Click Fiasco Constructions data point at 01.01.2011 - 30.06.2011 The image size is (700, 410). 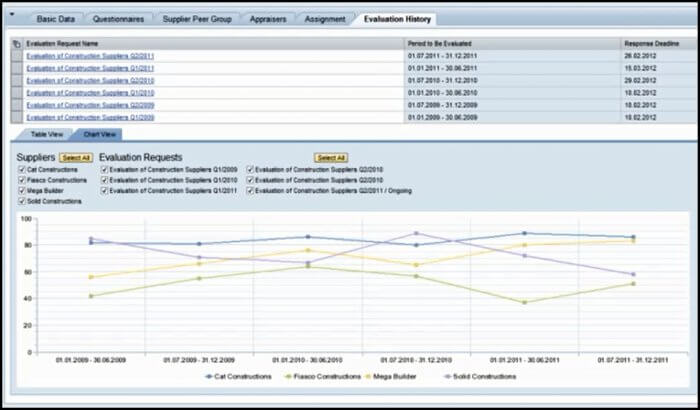point(525,302)
